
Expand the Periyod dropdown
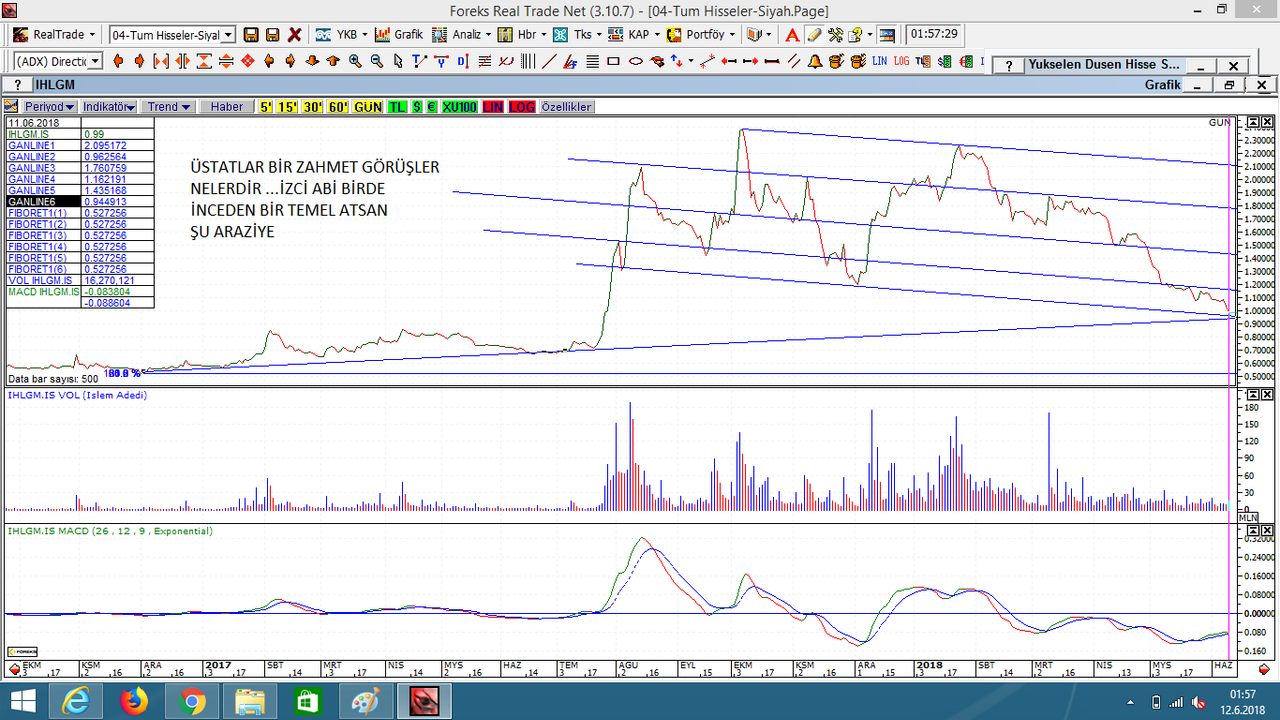50,107
